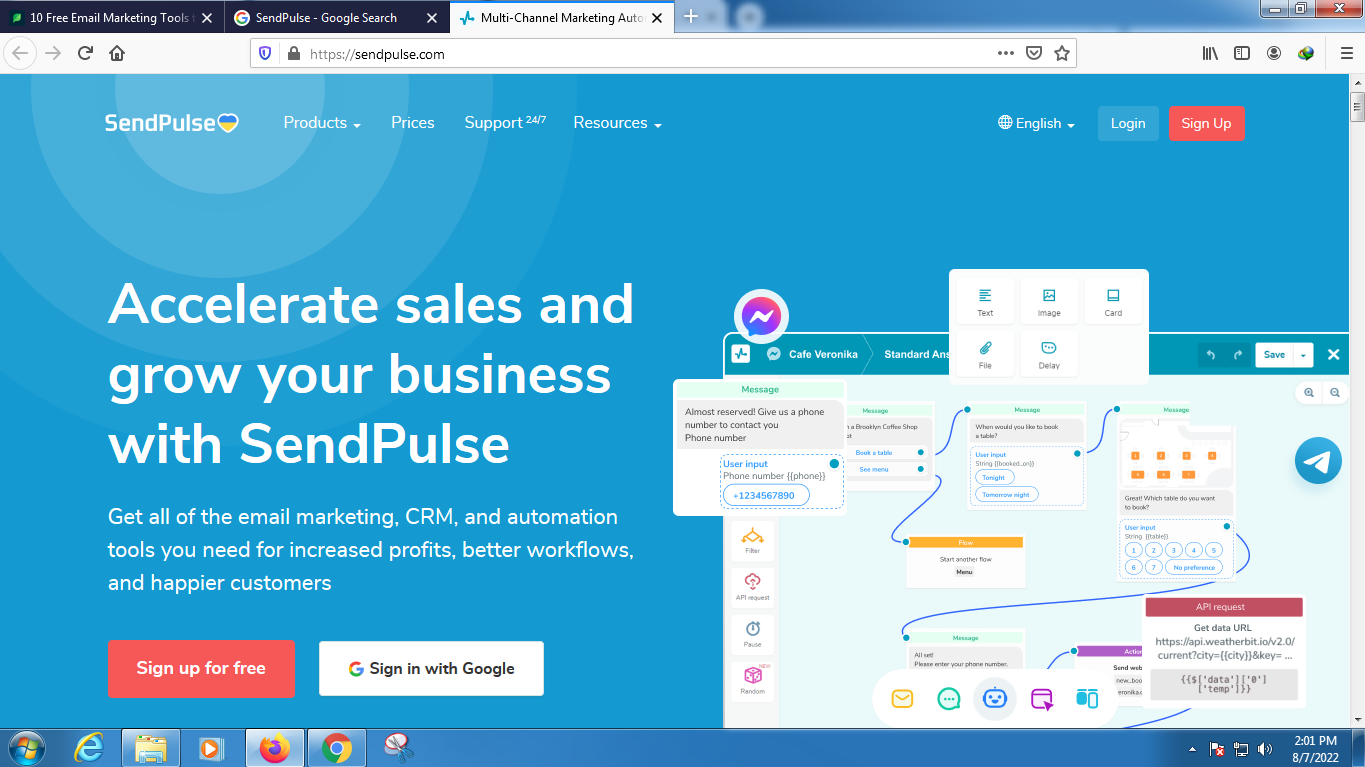Click the API request block icon
This screenshot has width=1365, height=767.
click(x=752, y=587)
